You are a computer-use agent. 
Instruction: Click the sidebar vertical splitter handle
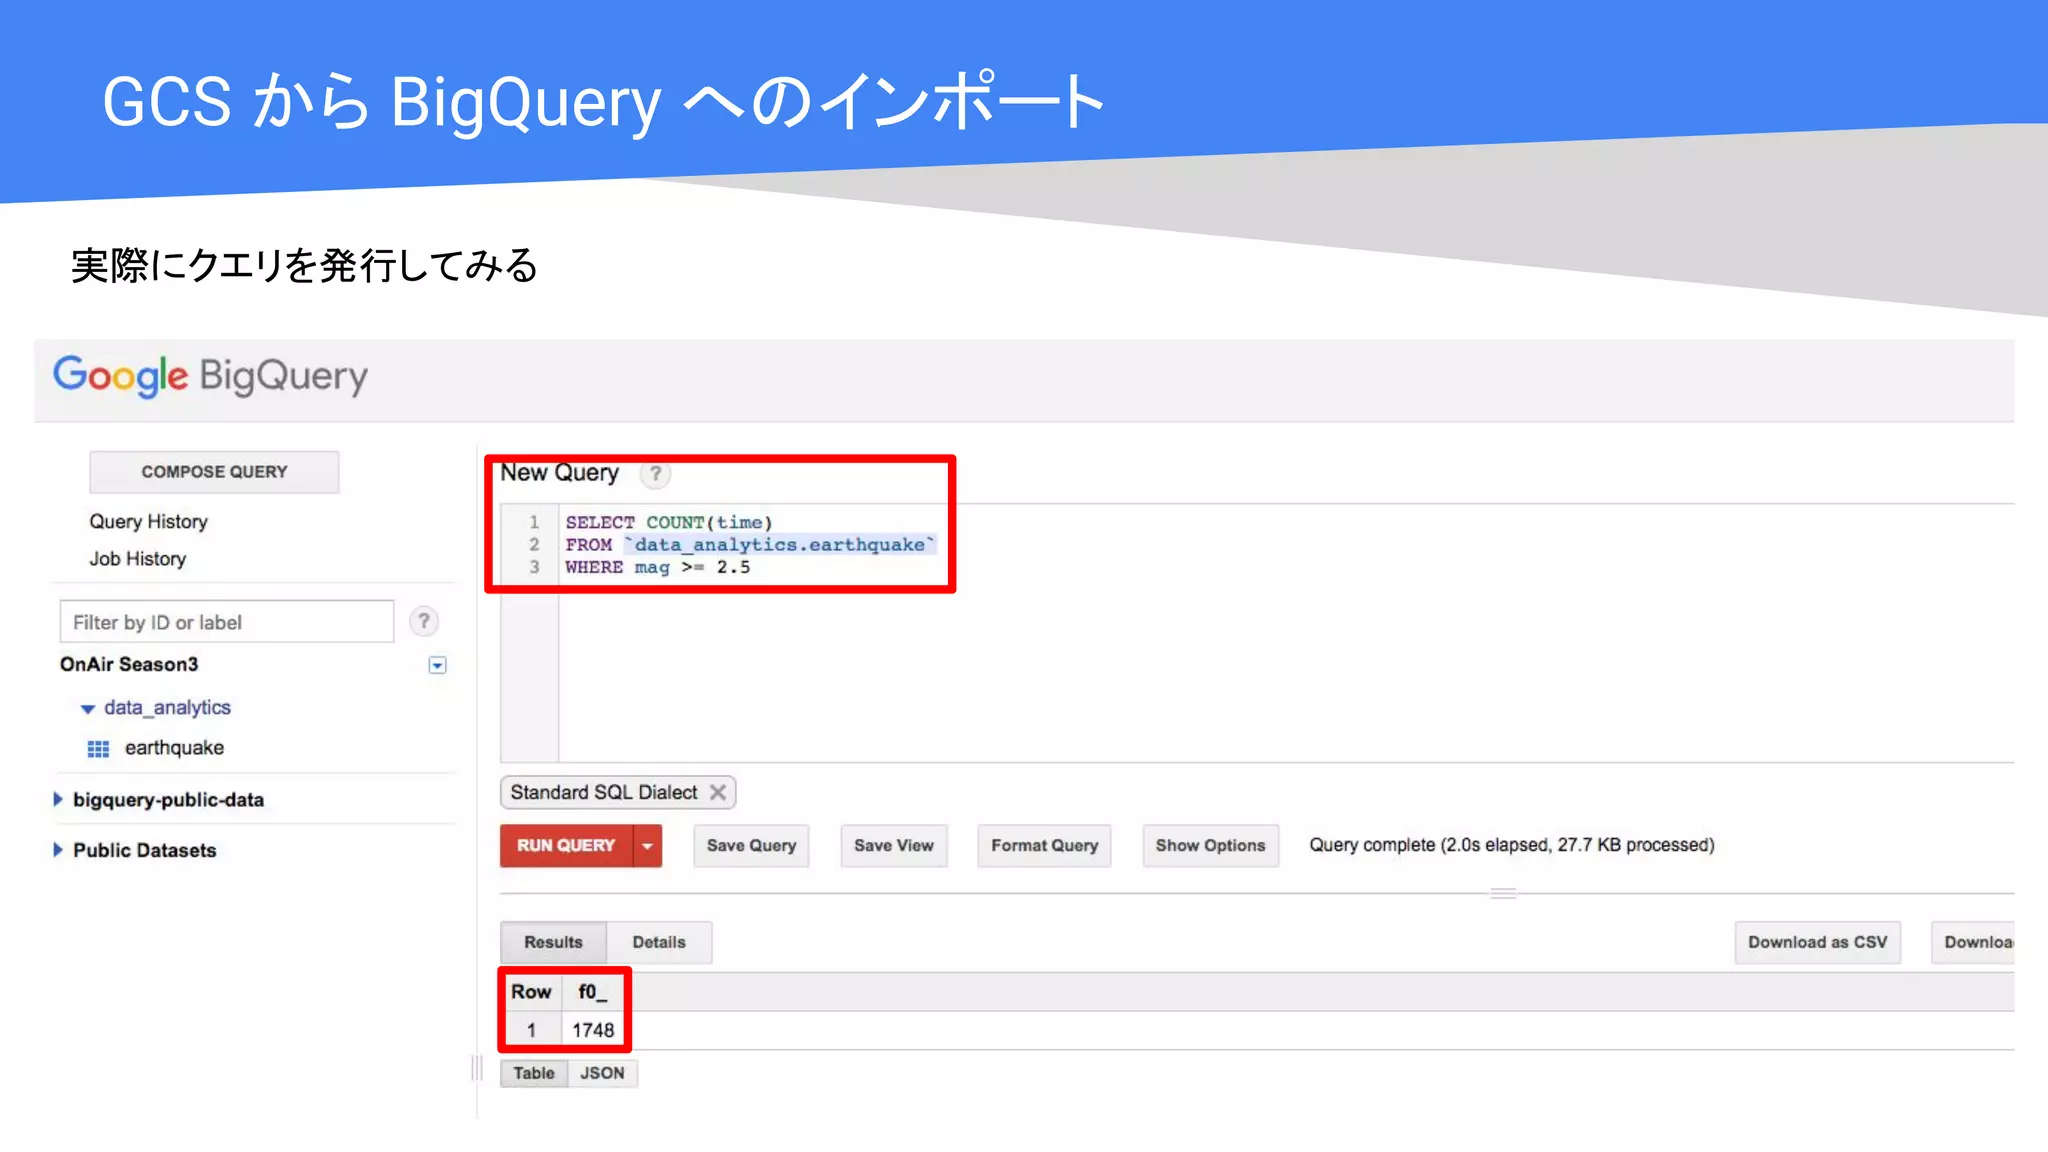click(x=477, y=1068)
